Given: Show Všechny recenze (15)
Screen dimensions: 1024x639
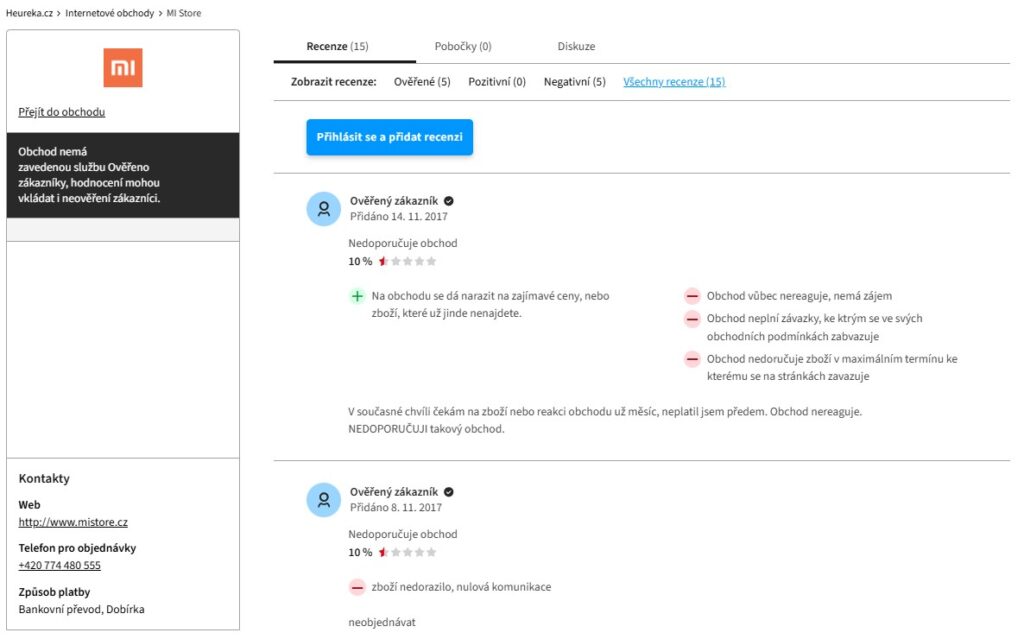Looking at the screenshot, I should (x=674, y=82).
